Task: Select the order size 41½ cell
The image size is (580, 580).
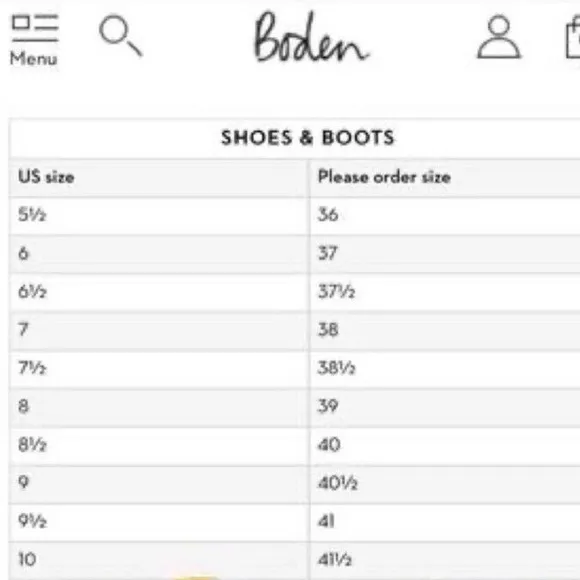Action: coord(445,560)
